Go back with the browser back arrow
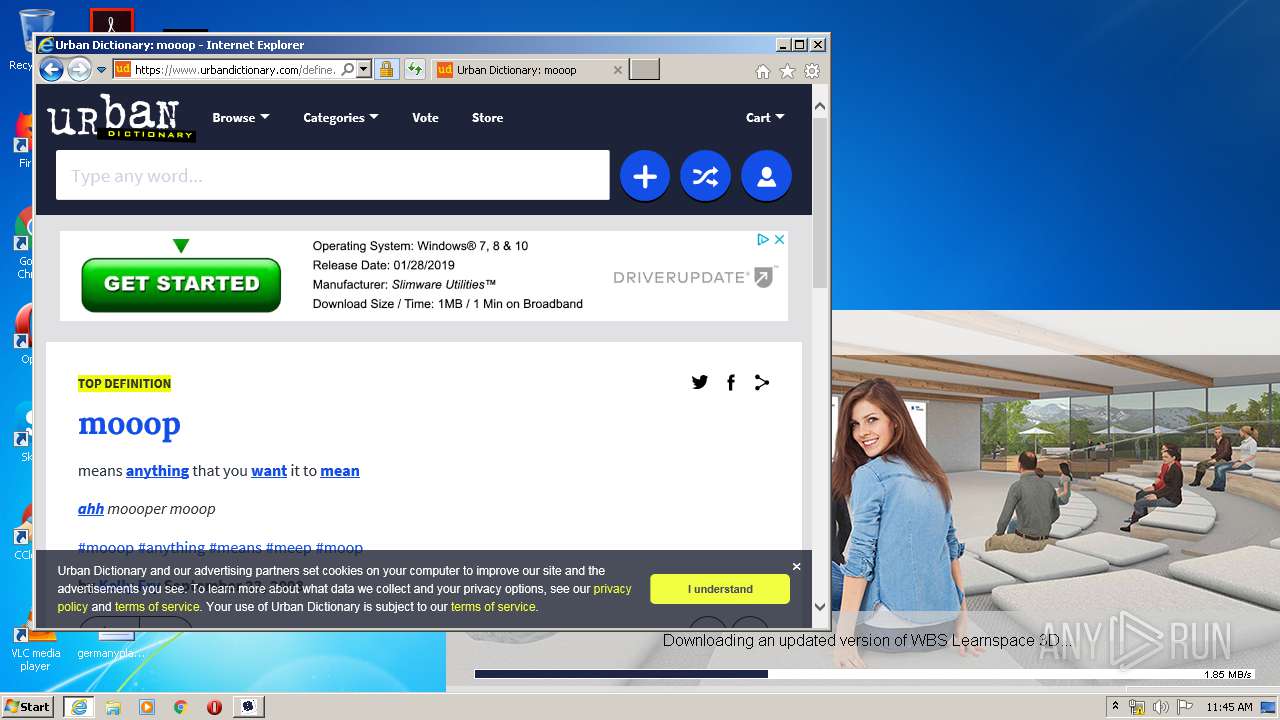Screen dimensions: 1280x720 [x=51, y=70]
